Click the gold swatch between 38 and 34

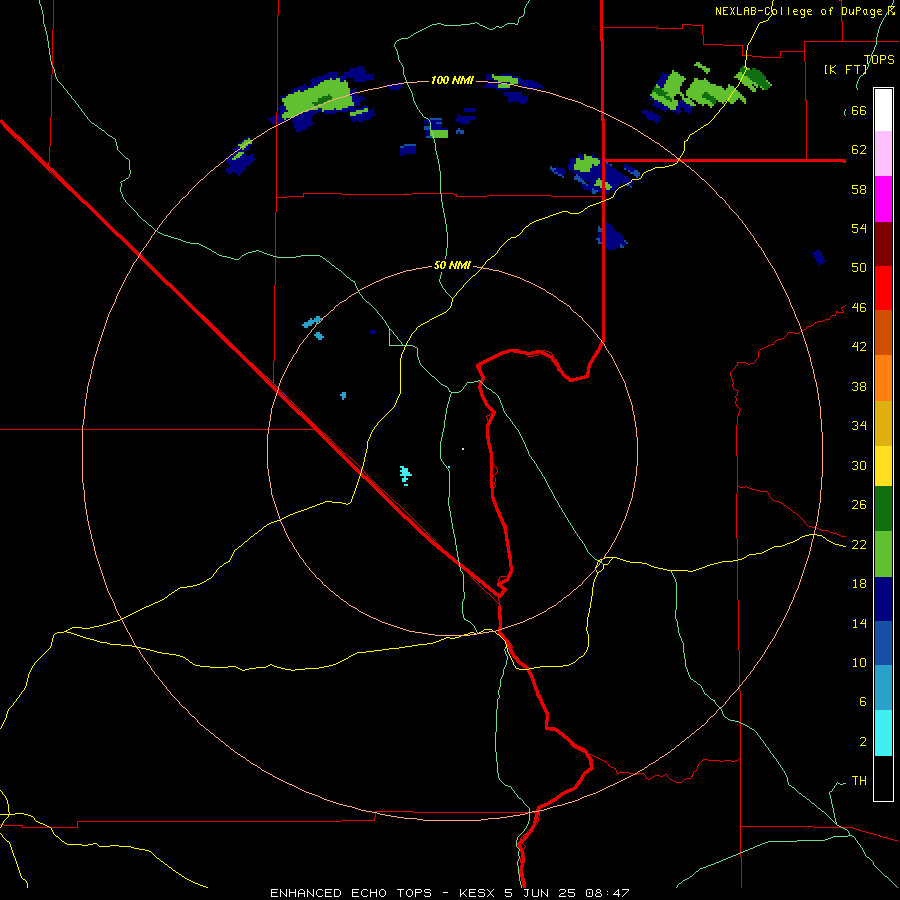pyautogui.click(x=883, y=423)
